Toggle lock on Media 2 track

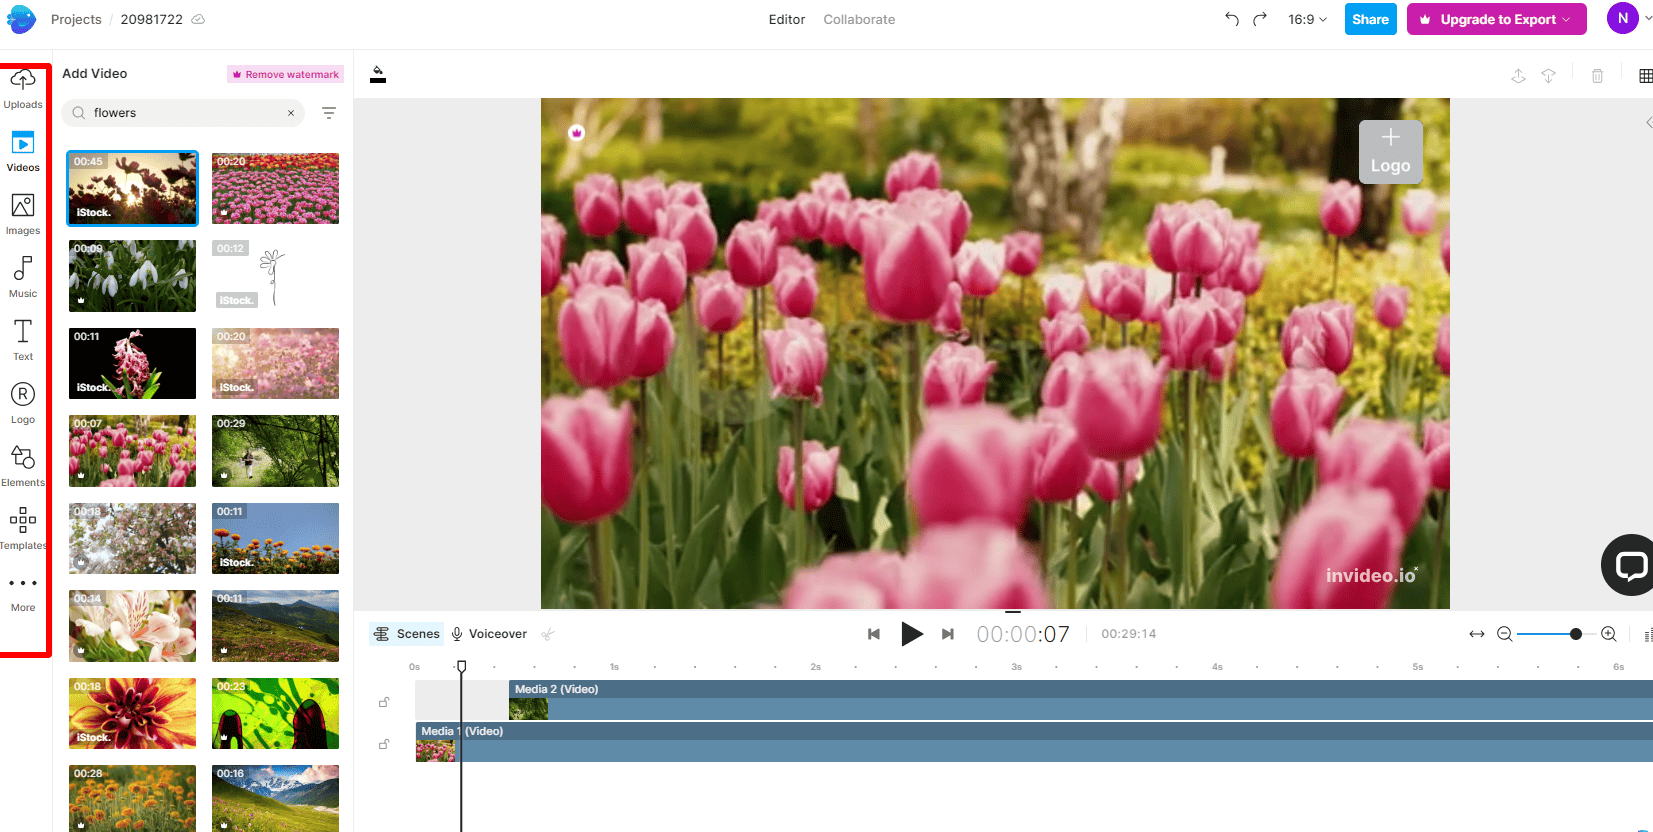coord(384,703)
